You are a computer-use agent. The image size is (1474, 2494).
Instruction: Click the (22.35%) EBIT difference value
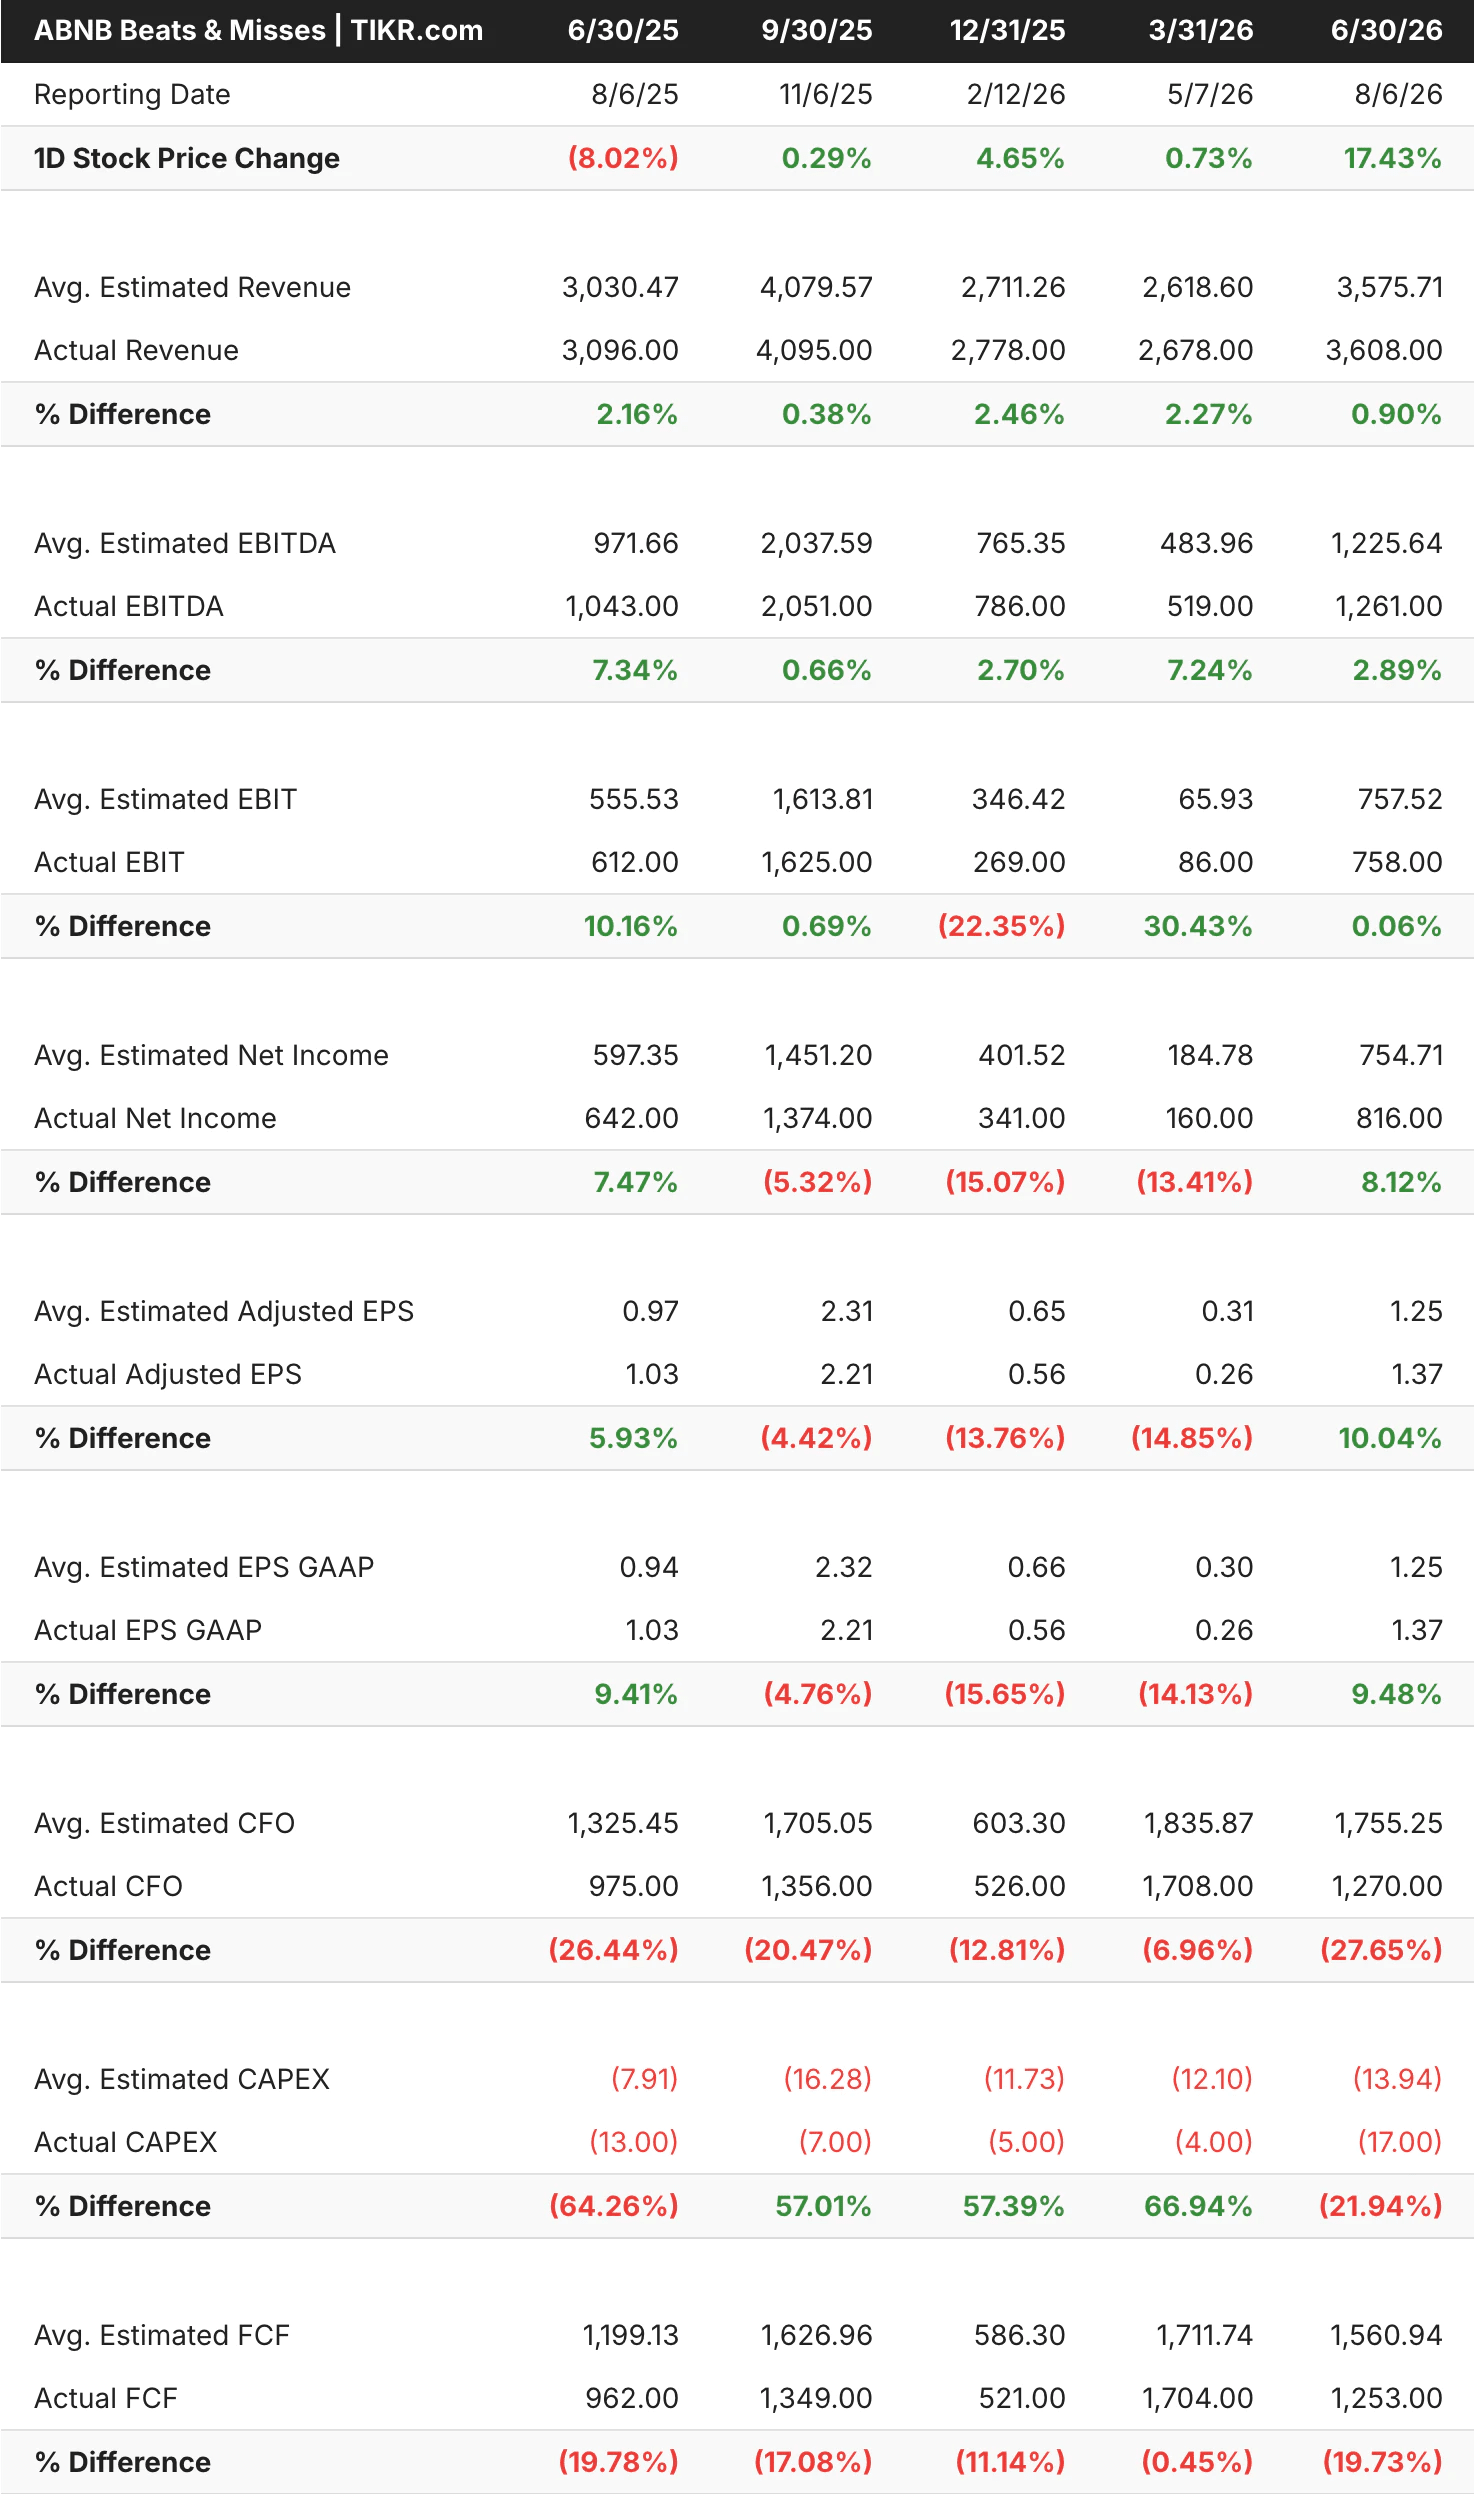click(1001, 926)
